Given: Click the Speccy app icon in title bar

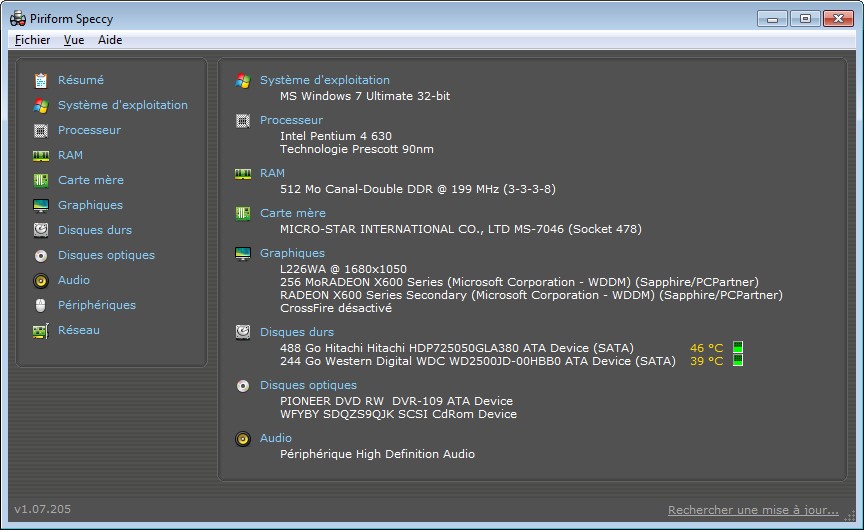Looking at the screenshot, I should (18, 18).
